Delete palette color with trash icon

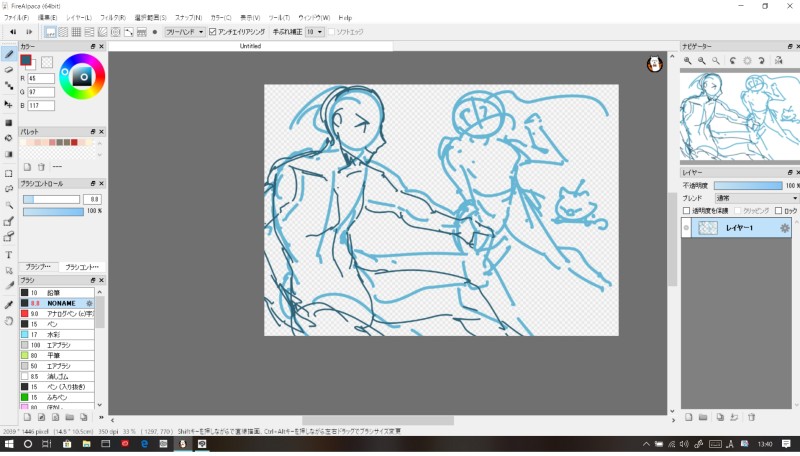41,167
